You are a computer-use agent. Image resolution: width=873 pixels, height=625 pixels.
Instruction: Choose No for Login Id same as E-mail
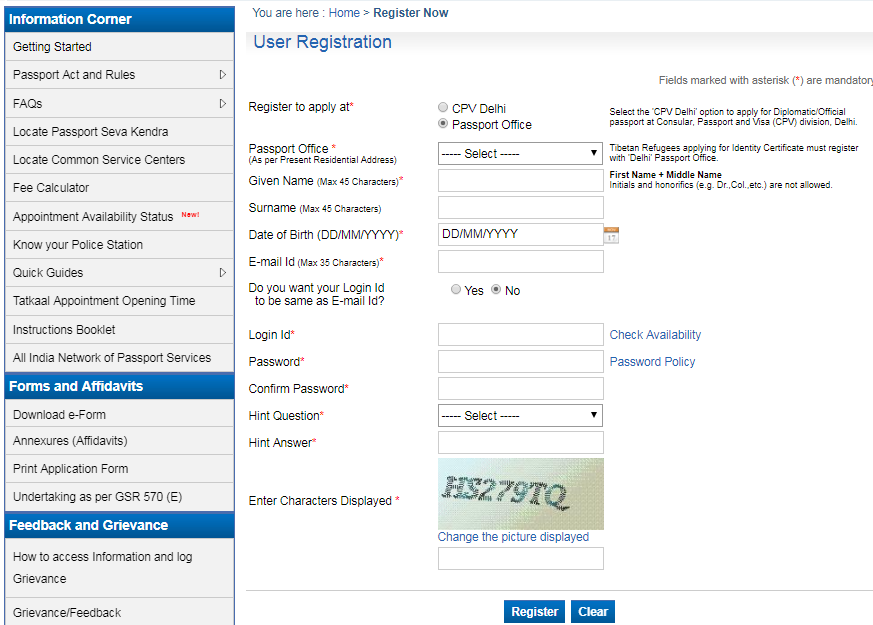(x=496, y=290)
